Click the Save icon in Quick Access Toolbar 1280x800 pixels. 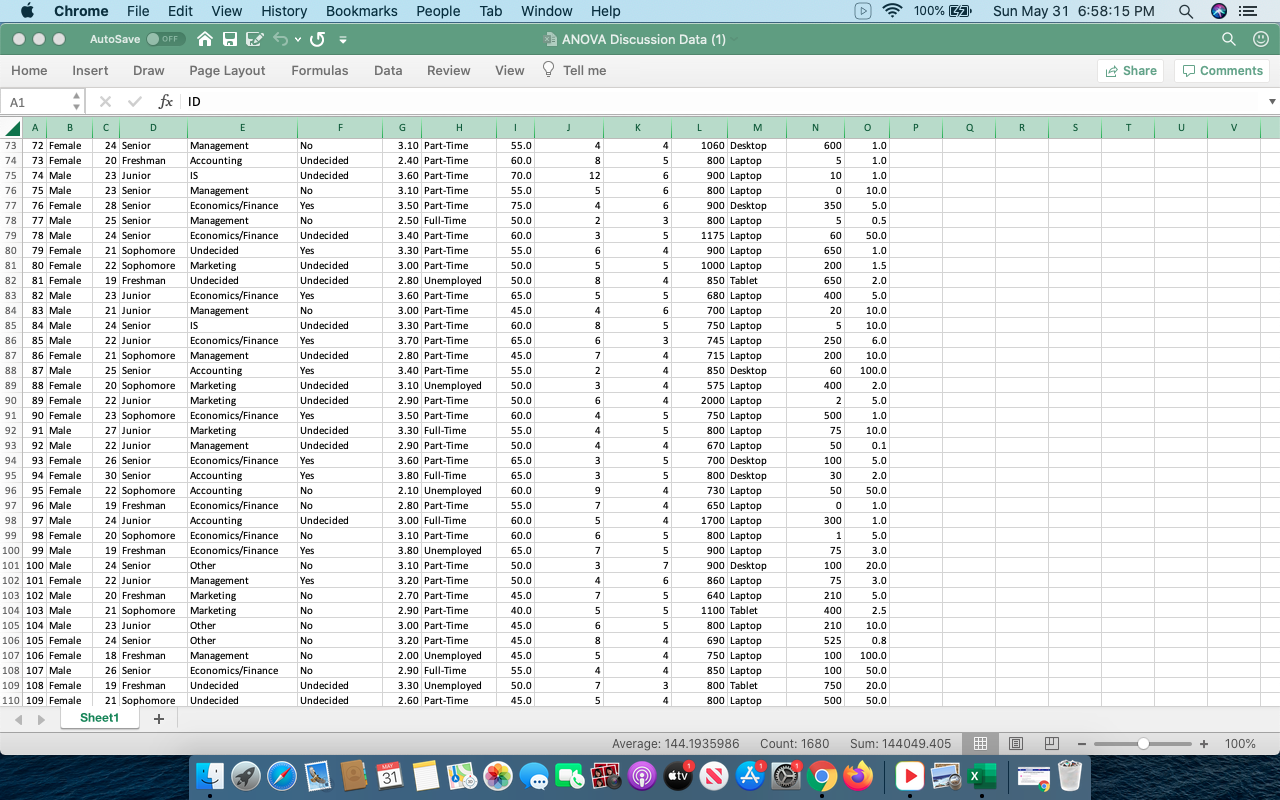pos(230,40)
